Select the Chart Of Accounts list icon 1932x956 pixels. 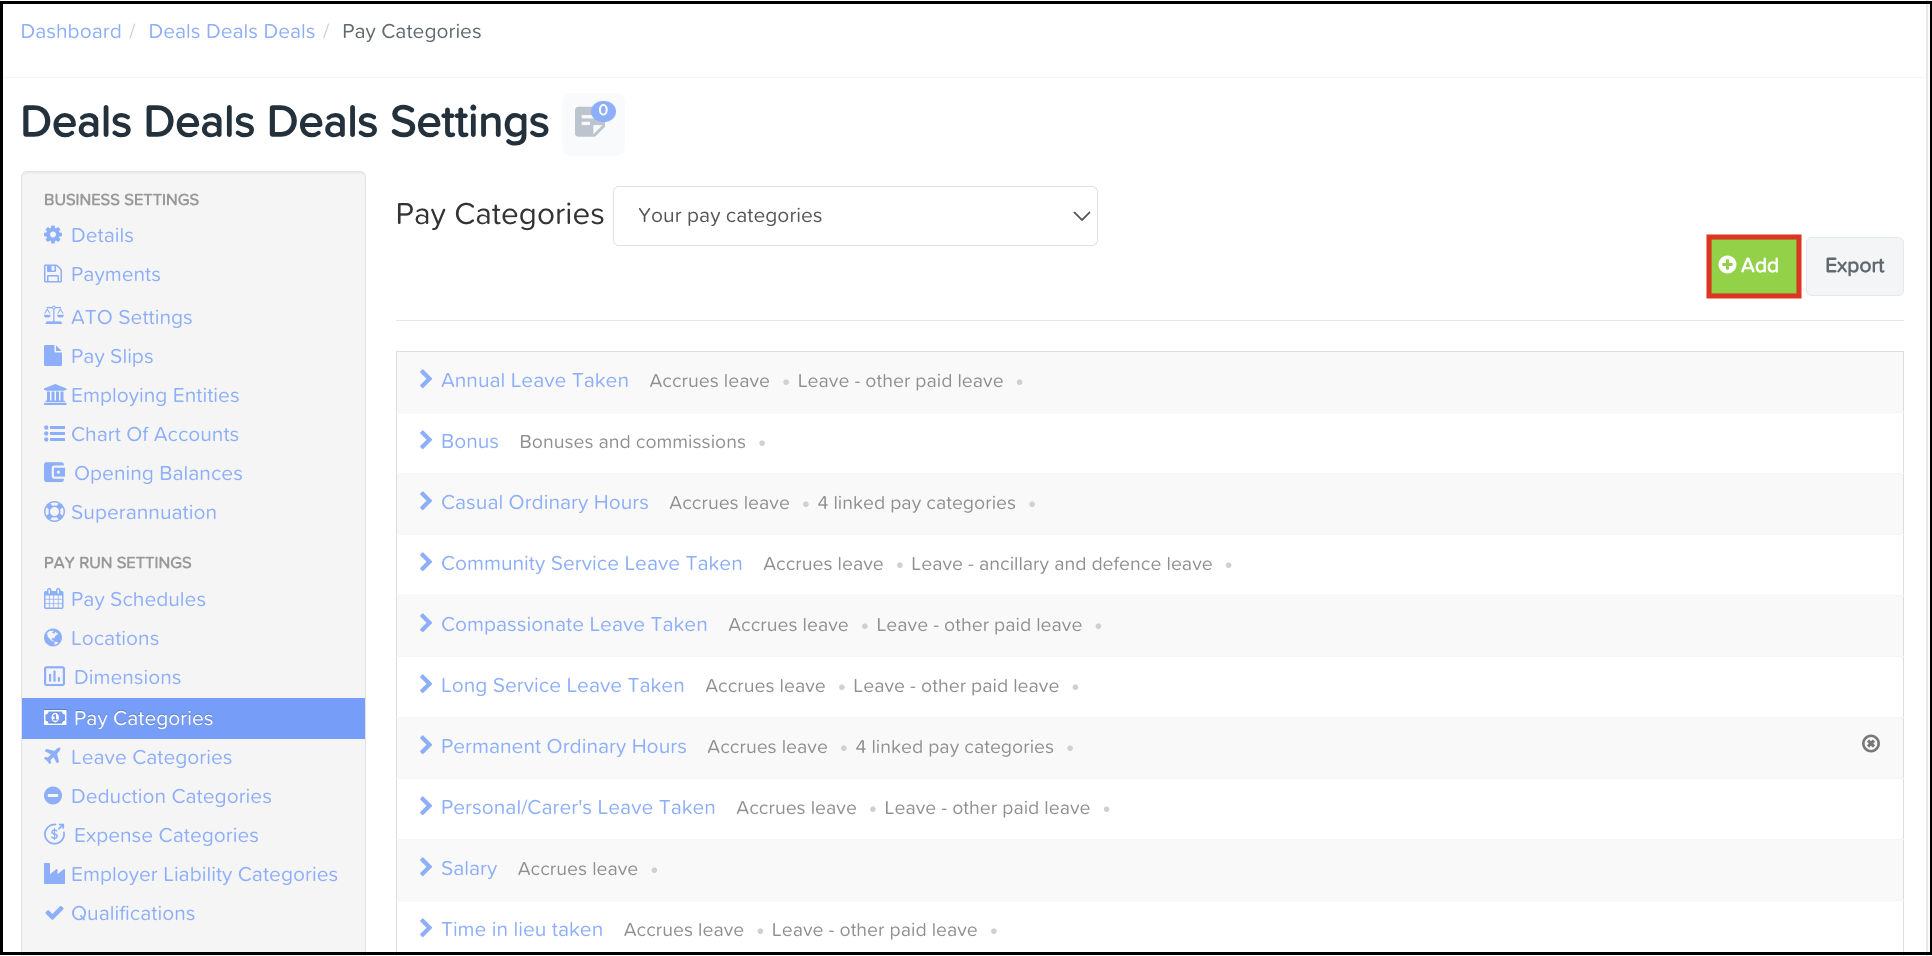click(x=55, y=434)
